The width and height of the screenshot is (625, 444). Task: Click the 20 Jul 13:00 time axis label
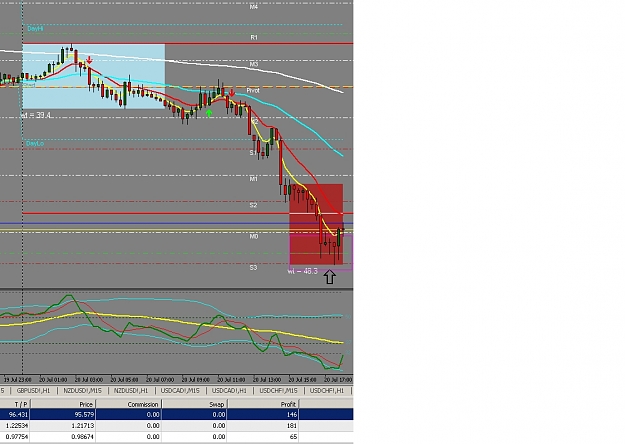pyautogui.click(x=267, y=379)
